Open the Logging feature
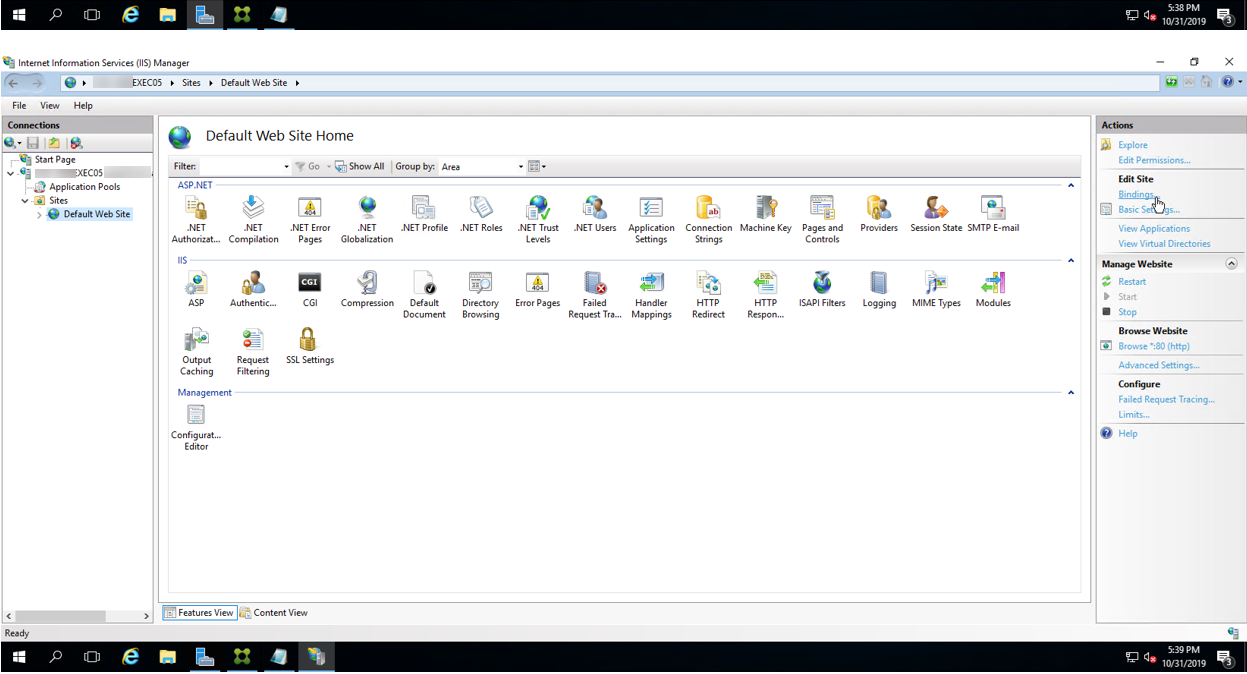1247x674 pixels. point(879,289)
